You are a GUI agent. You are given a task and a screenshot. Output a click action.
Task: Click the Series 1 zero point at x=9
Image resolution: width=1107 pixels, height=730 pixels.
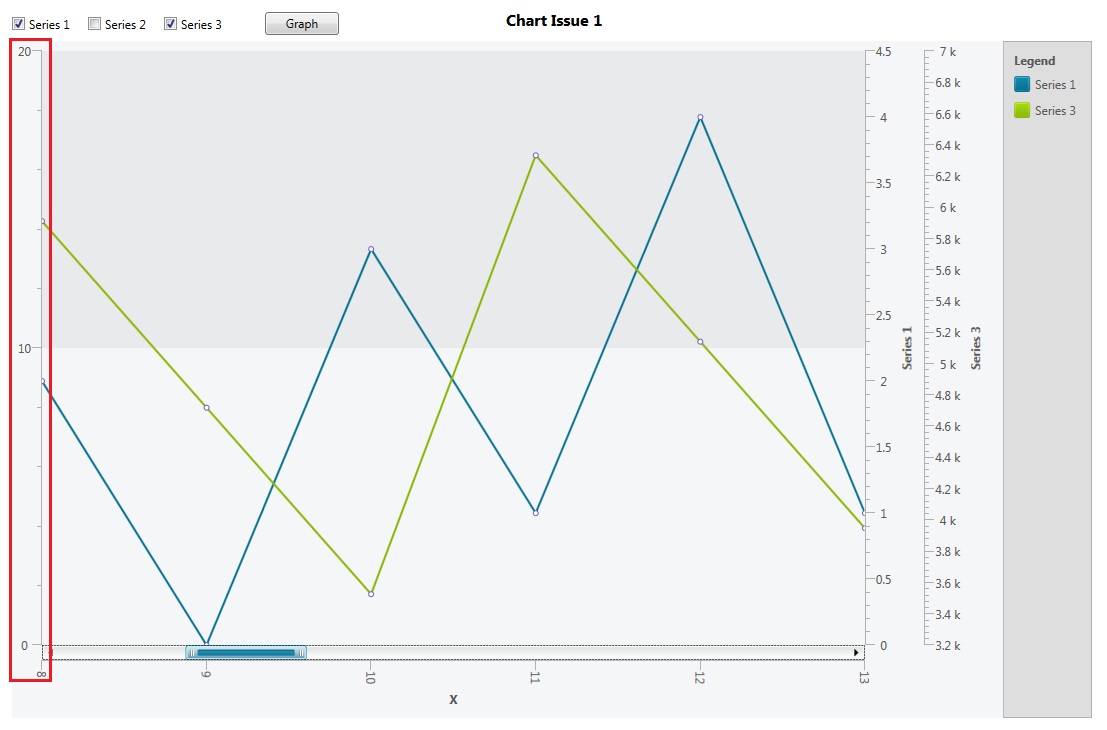click(x=207, y=644)
